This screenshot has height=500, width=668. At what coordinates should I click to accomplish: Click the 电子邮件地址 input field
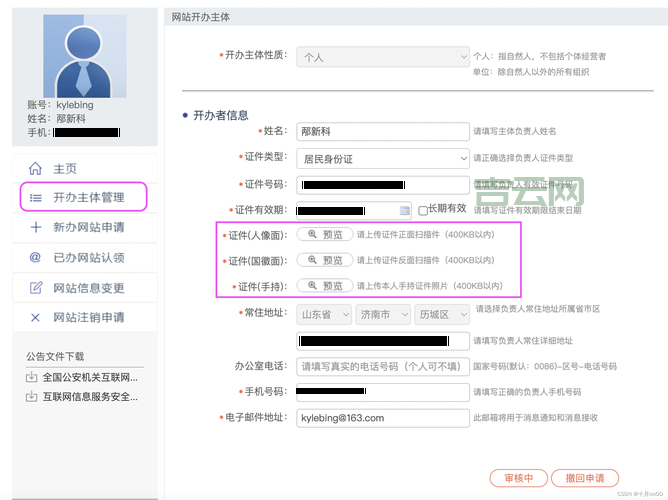383,418
